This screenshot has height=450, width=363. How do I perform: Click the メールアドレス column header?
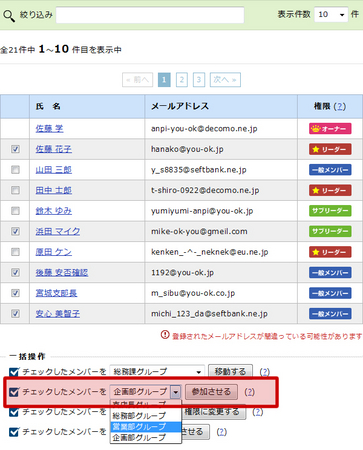click(221, 106)
